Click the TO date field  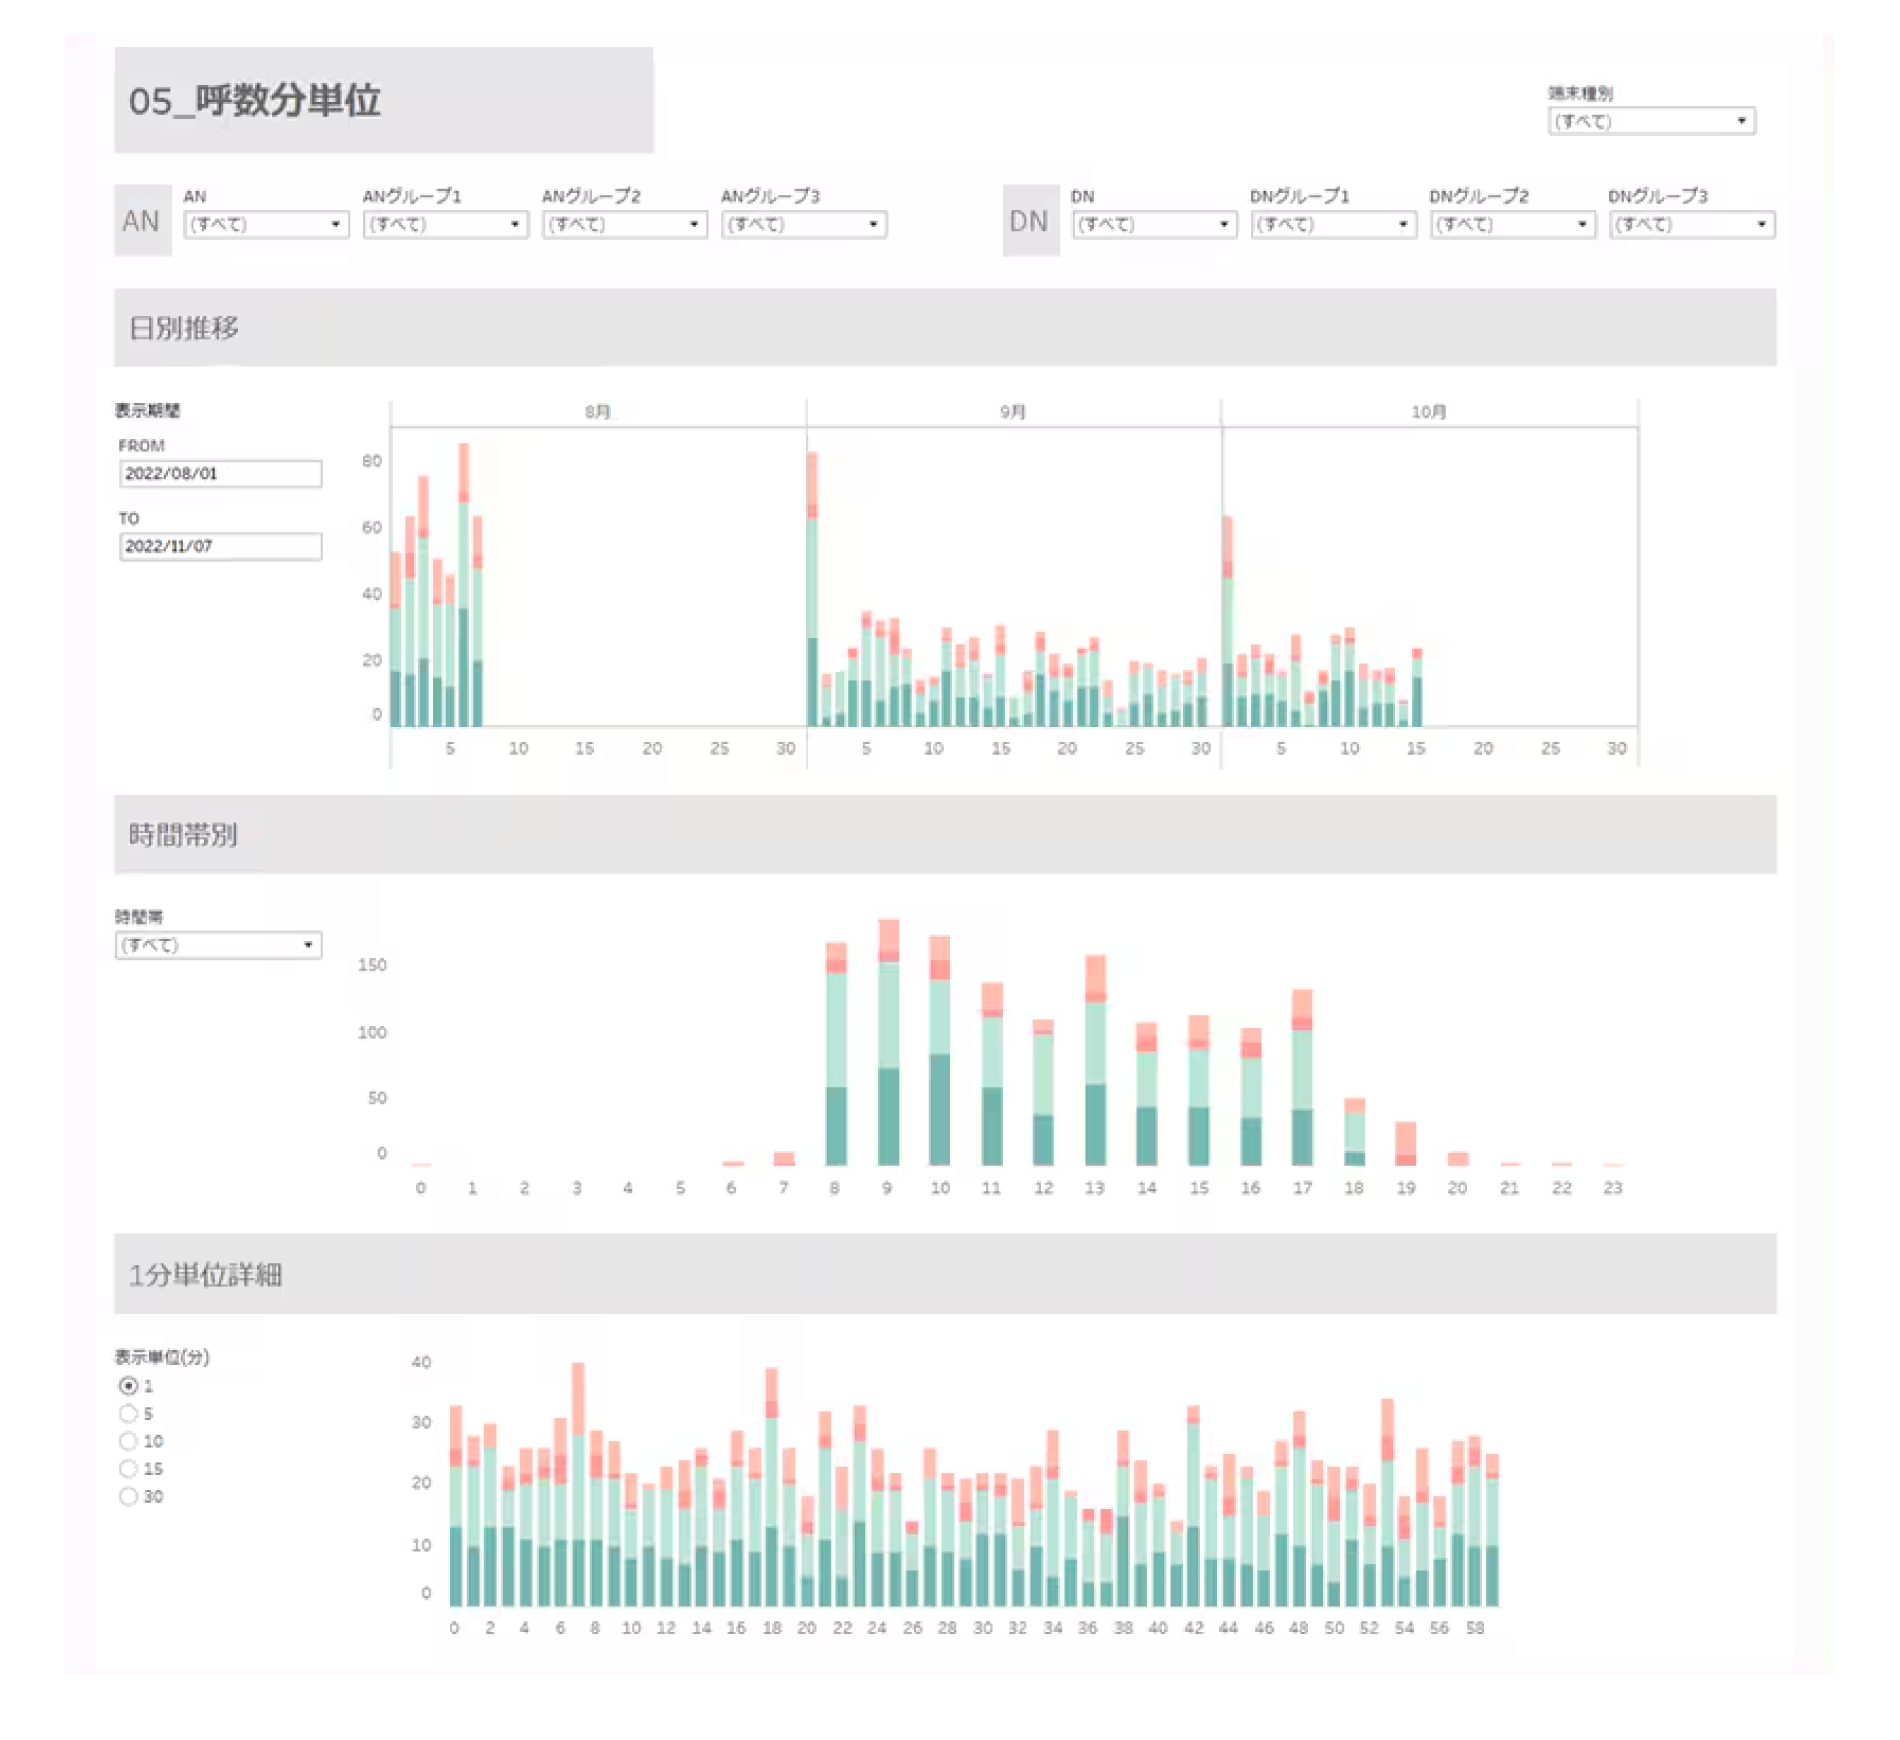[220, 546]
